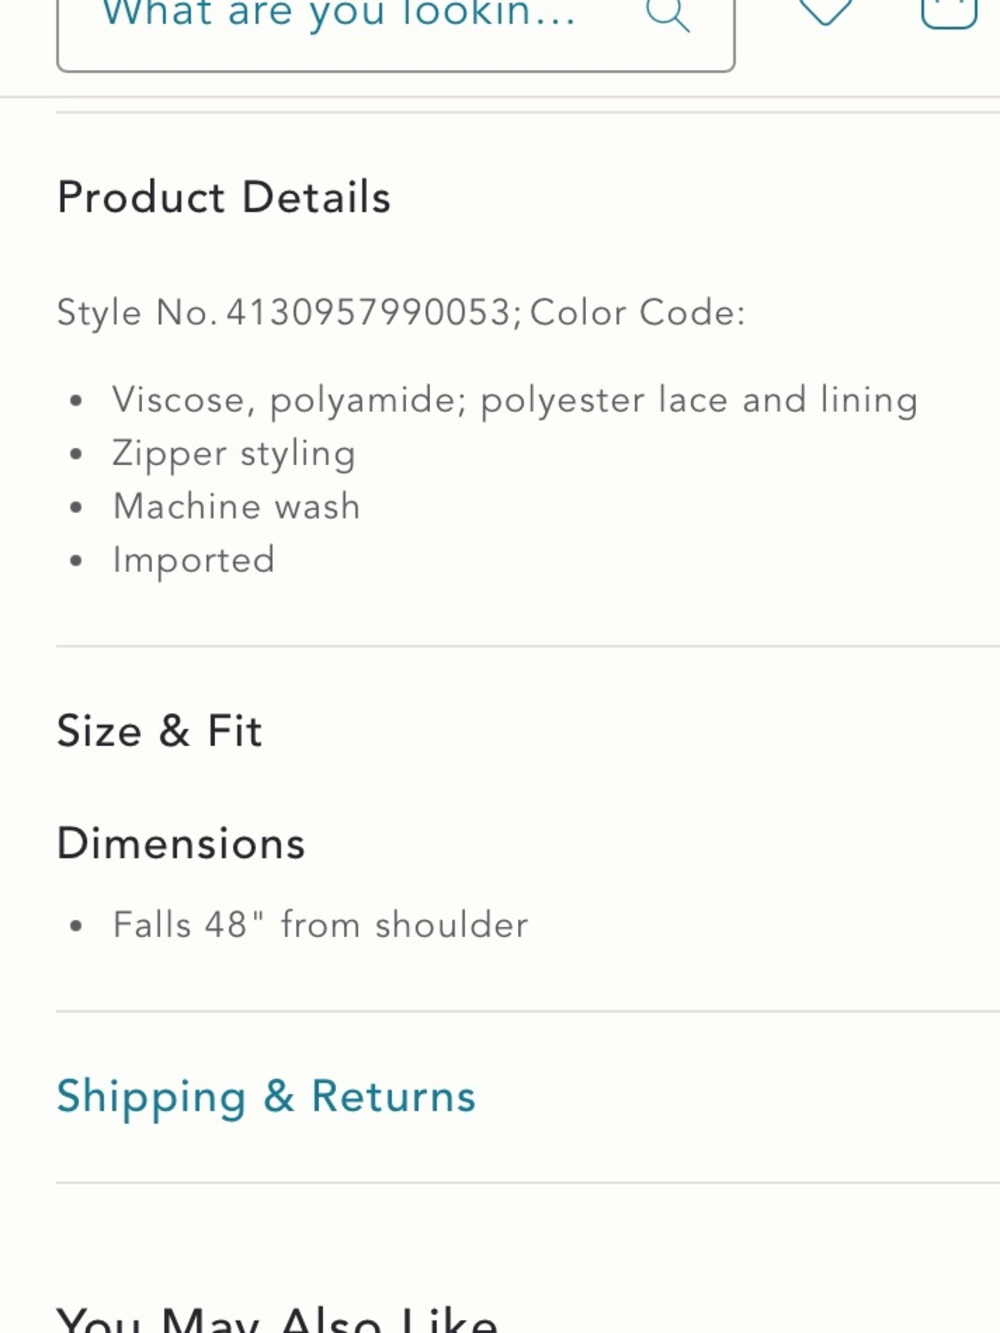
Task: Open the shopping bag icon
Action: tap(948, 12)
